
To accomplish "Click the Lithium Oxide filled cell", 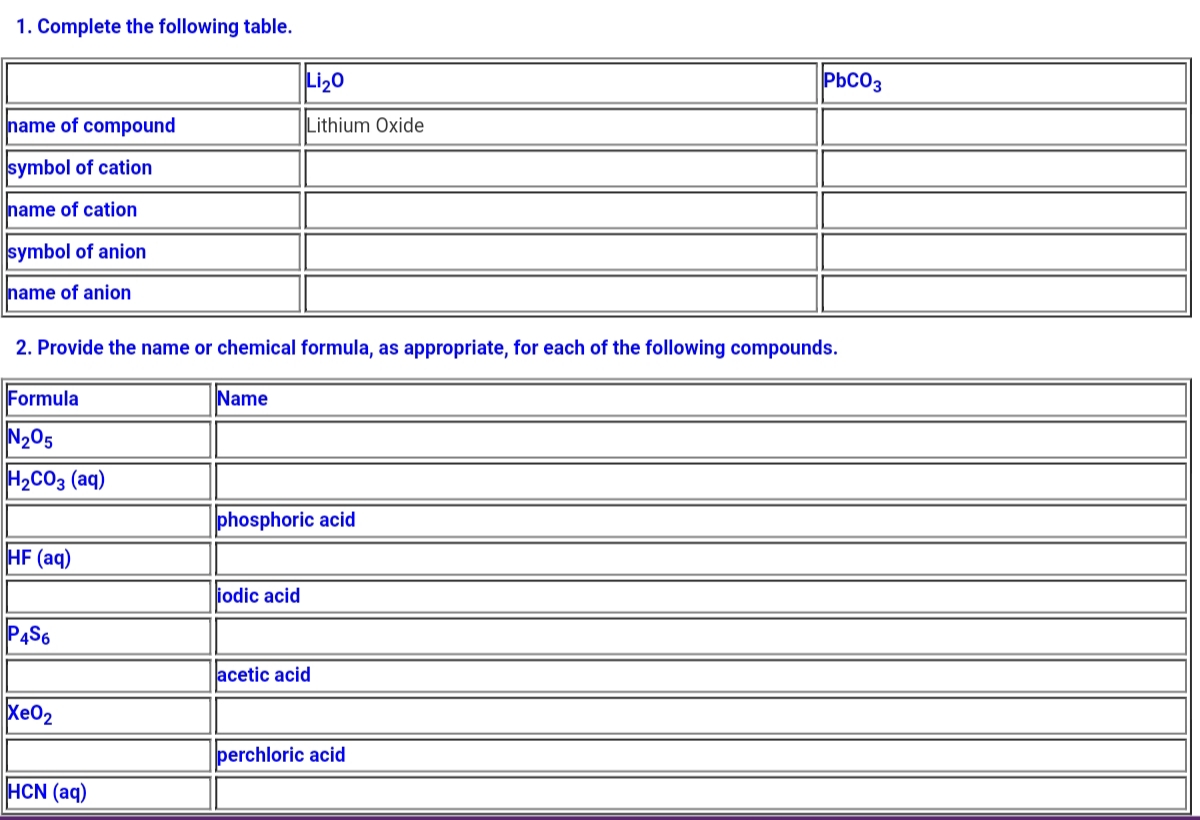I will click(x=560, y=126).
